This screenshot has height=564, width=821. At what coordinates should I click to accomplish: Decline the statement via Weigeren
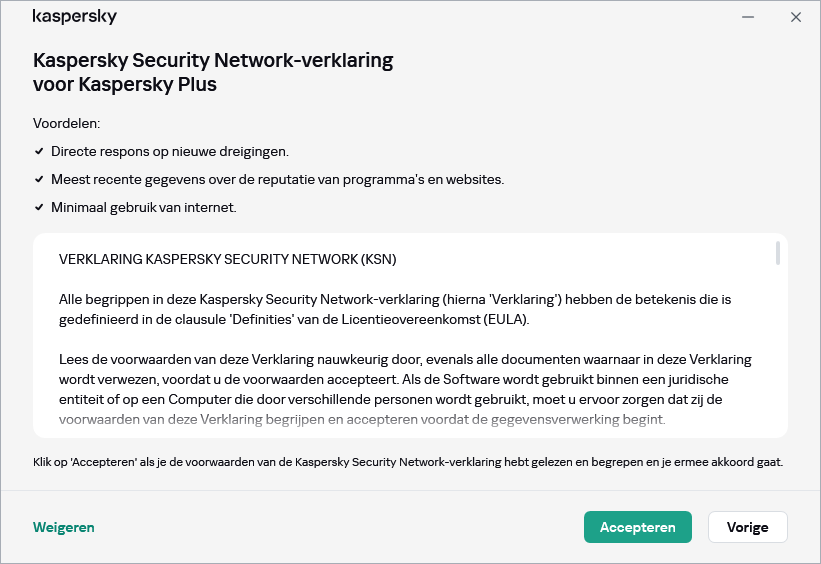[x=64, y=527]
